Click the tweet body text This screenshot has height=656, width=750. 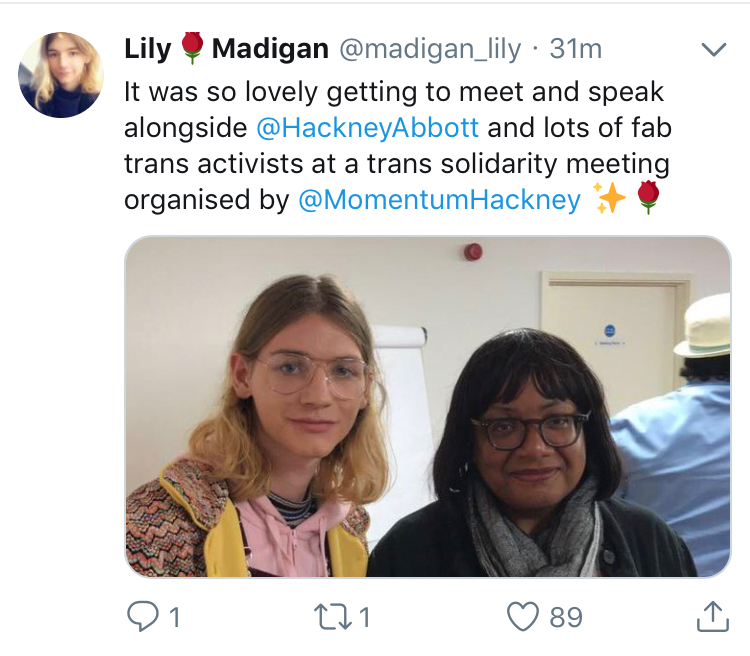pyautogui.click(x=398, y=145)
